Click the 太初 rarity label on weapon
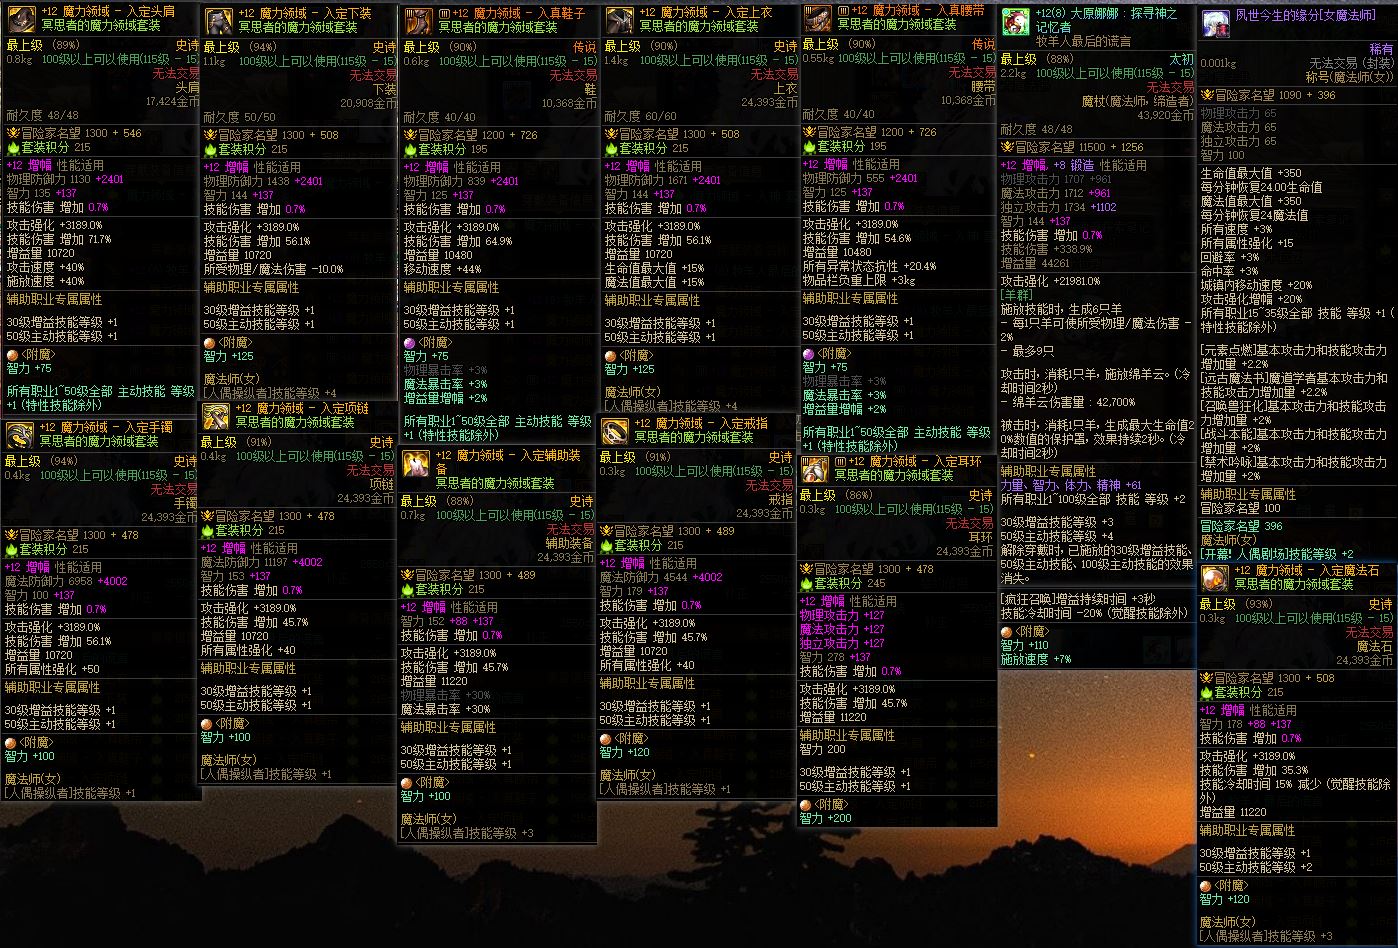This screenshot has width=1398, height=948. [x=1181, y=60]
